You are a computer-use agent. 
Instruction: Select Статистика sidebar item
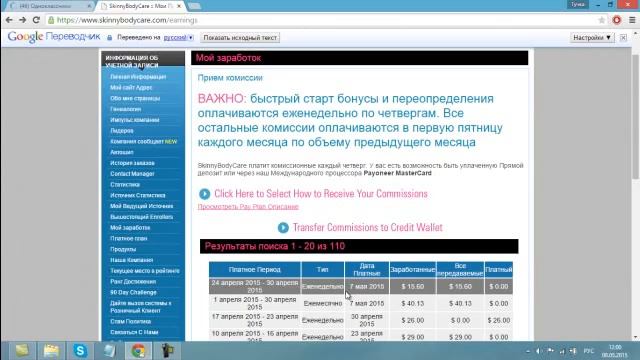125,184
